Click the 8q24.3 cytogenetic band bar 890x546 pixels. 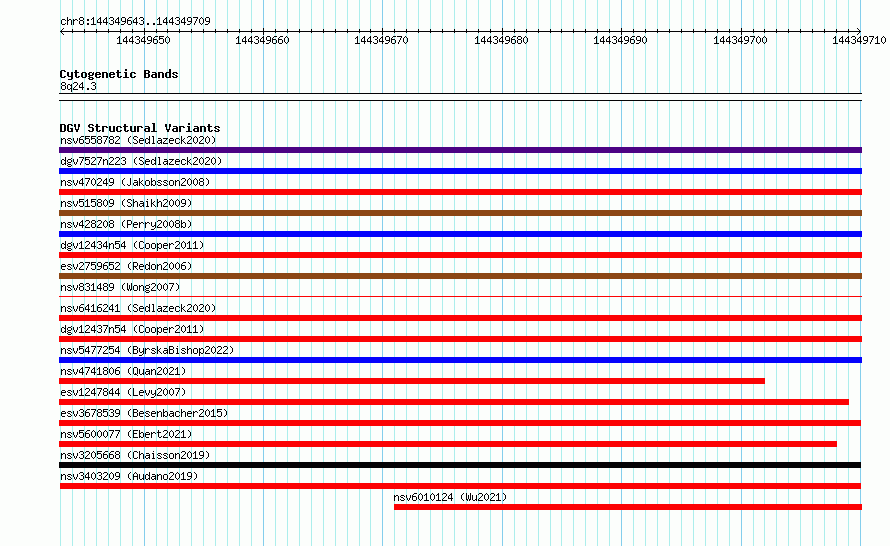click(x=460, y=97)
